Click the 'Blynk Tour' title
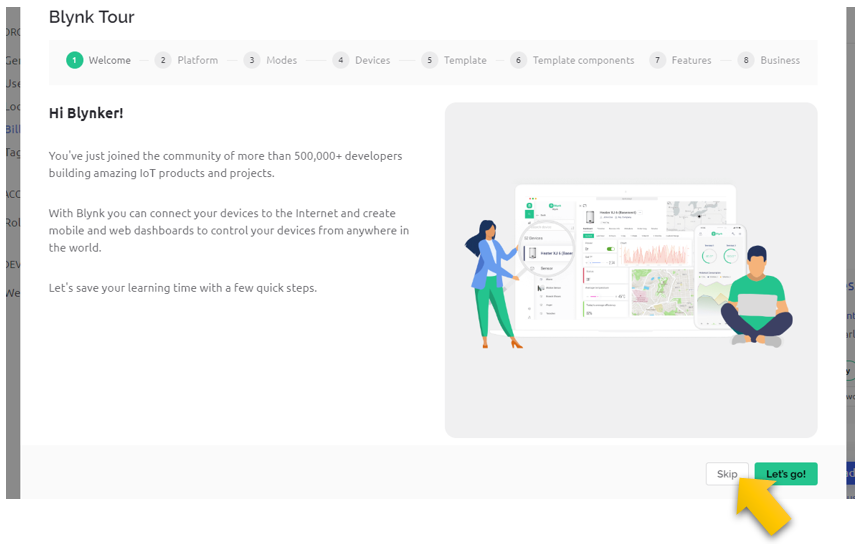The width and height of the screenshot is (855, 544). coord(92,17)
